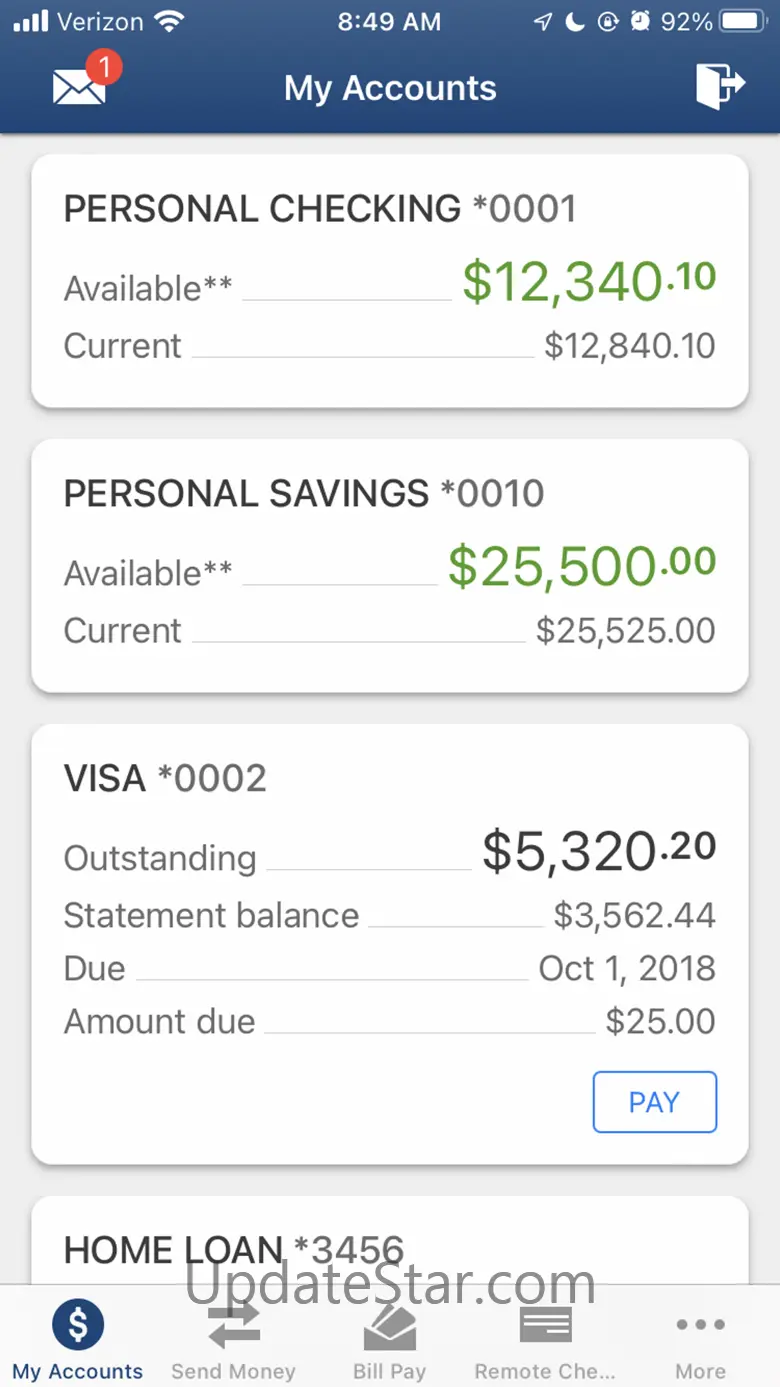The width and height of the screenshot is (780, 1387).
Task: Tap the My Accounts dollar icon
Action: (78, 1325)
